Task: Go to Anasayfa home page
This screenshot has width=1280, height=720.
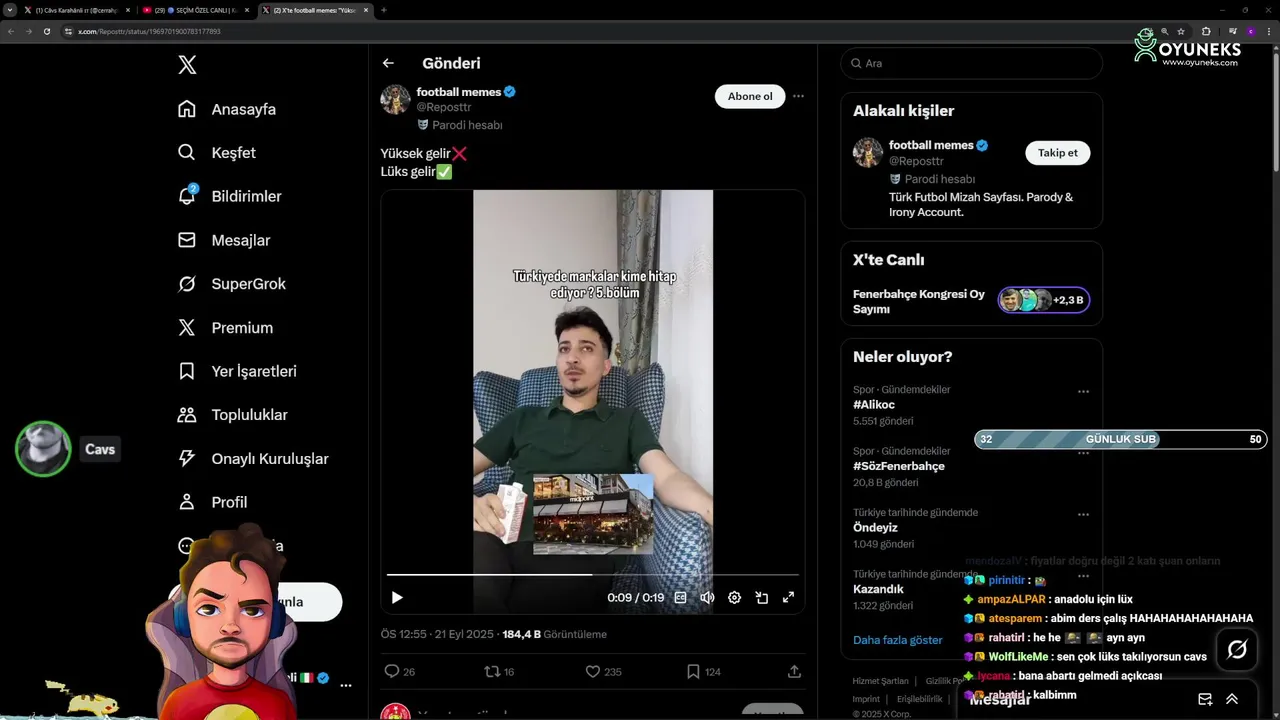Action: pyautogui.click(x=227, y=109)
